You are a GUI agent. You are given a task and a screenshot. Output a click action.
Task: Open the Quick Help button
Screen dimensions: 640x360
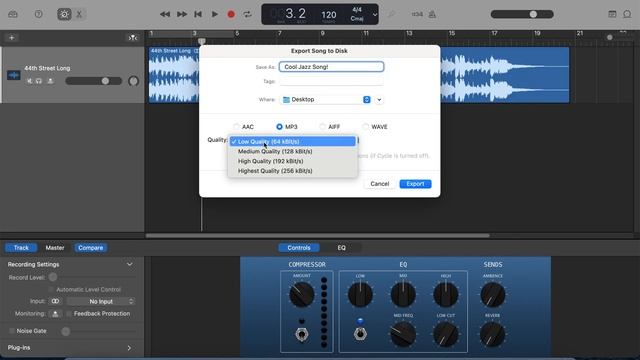(38, 14)
